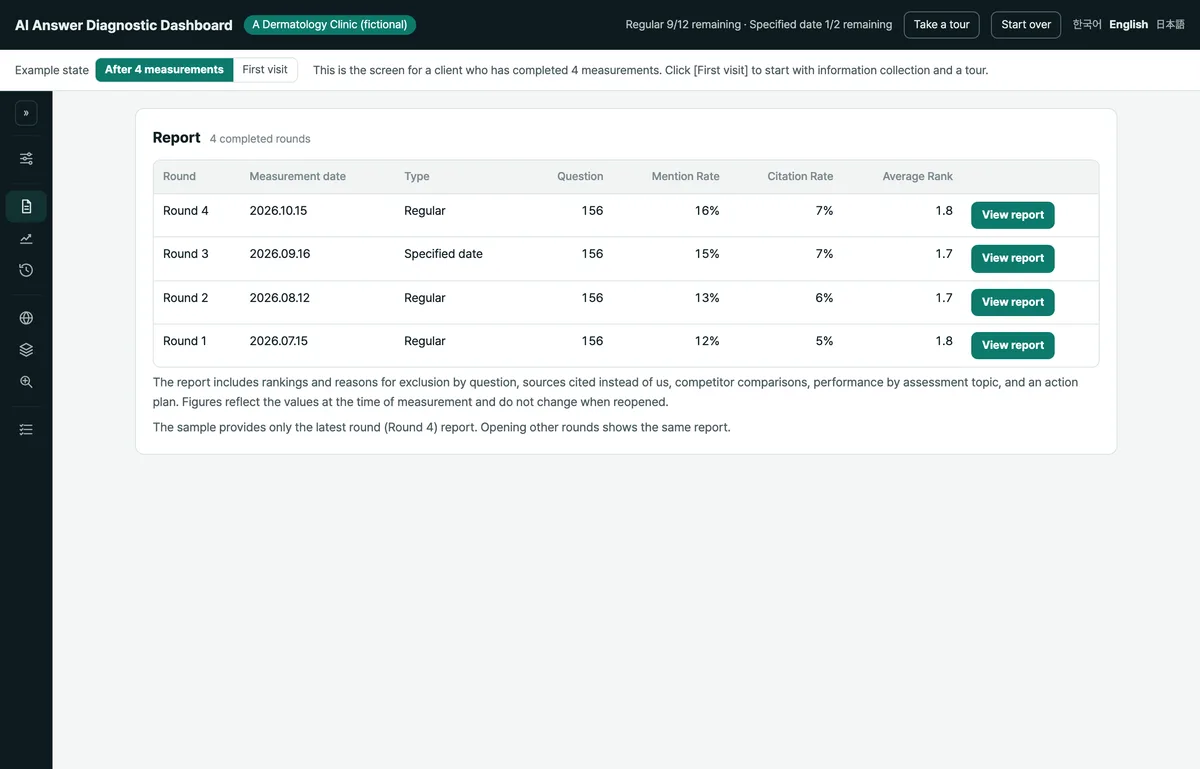Click the date 2026.07.15
The width and height of the screenshot is (1200, 769).
tap(279, 341)
